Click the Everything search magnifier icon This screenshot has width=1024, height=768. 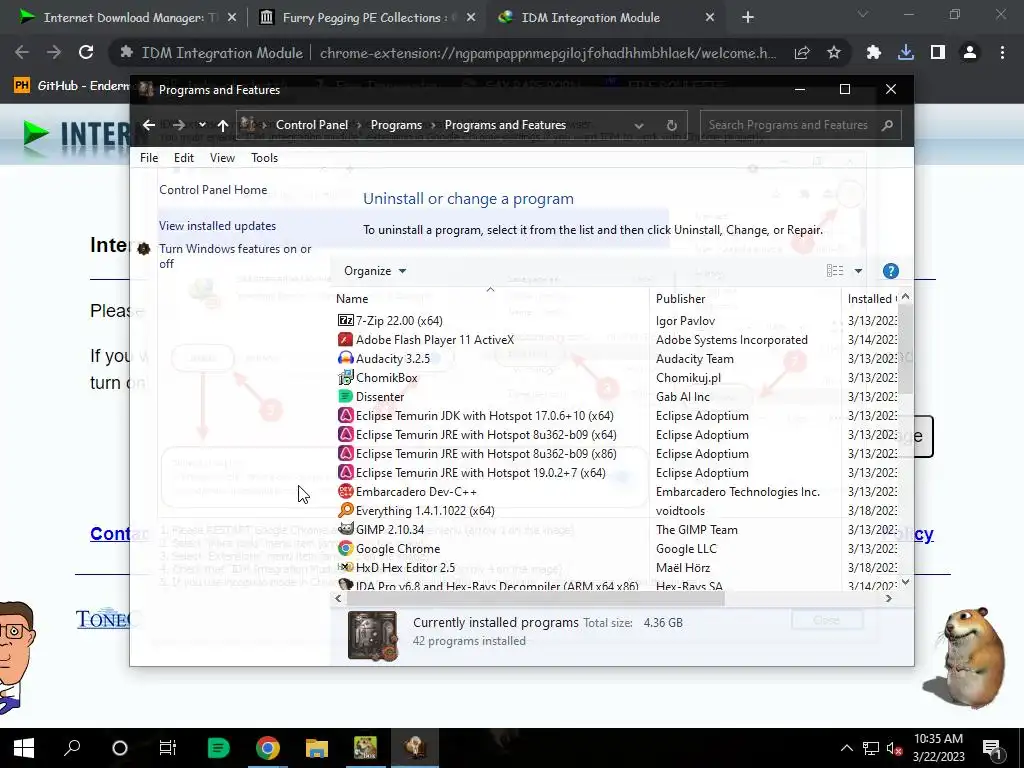pyautogui.click(x=345, y=510)
